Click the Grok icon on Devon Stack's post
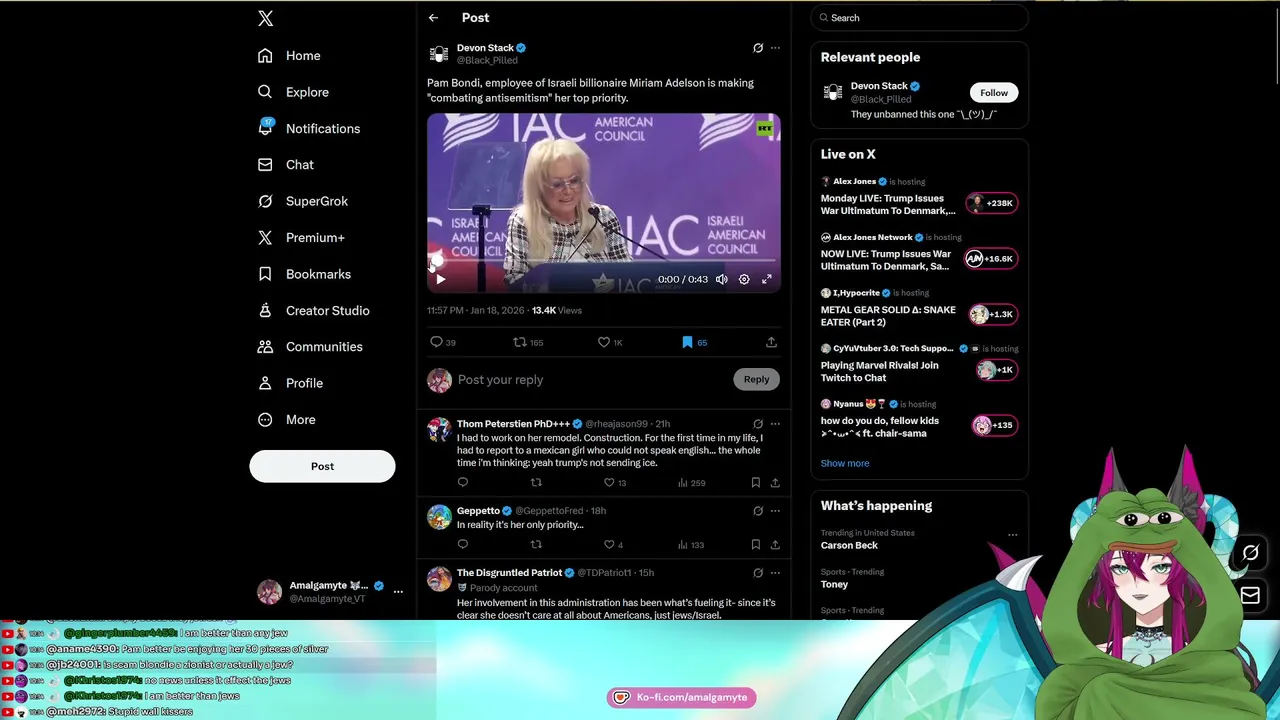Viewport: 1280px width, 720px height. [758, 48]
